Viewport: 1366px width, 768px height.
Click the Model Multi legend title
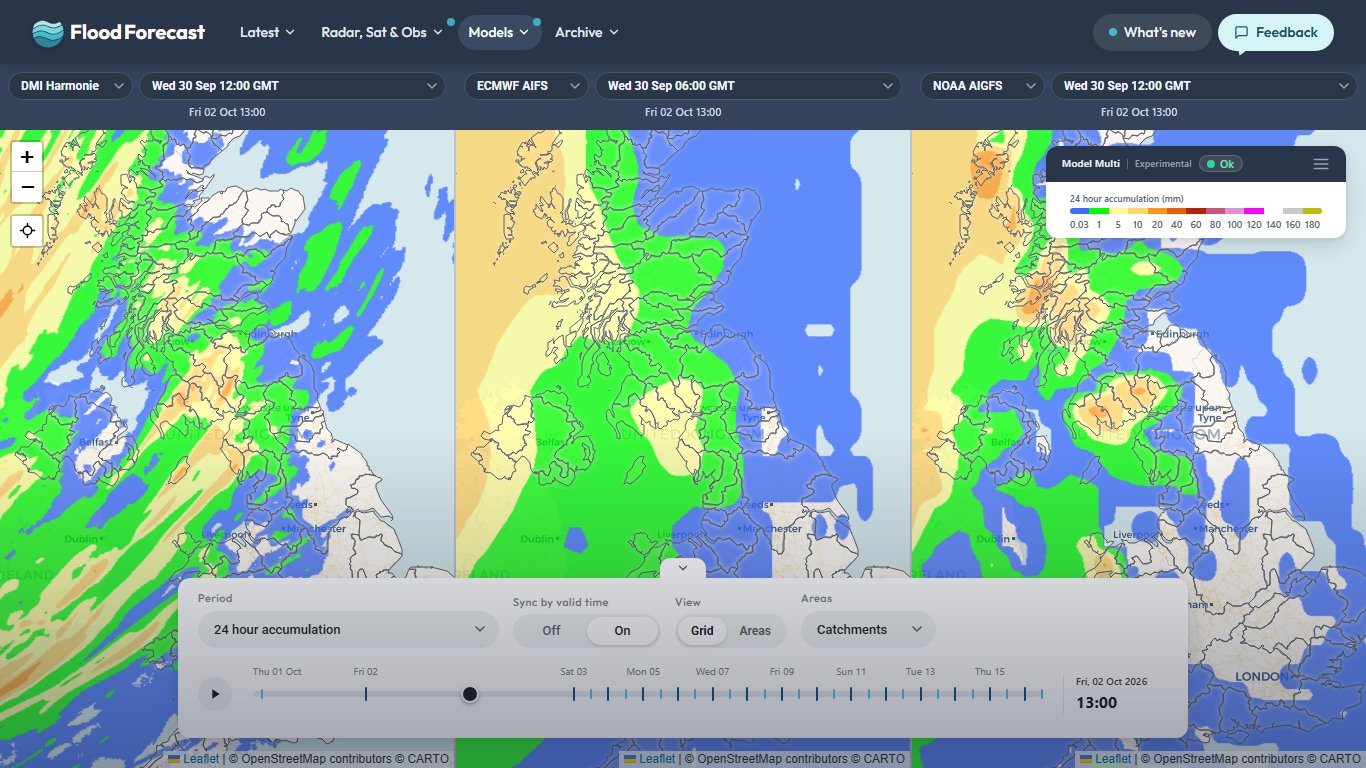point(1090,164)
